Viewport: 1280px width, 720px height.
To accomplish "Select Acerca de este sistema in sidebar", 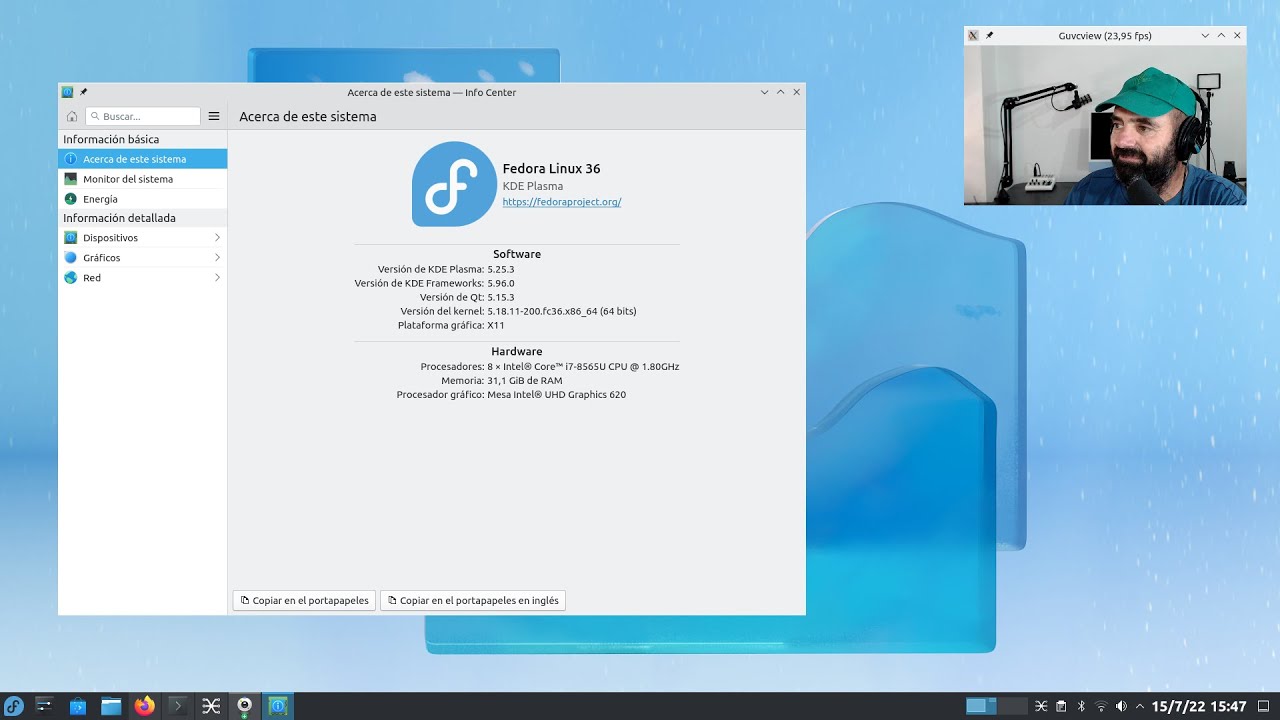I will point(143,159).
